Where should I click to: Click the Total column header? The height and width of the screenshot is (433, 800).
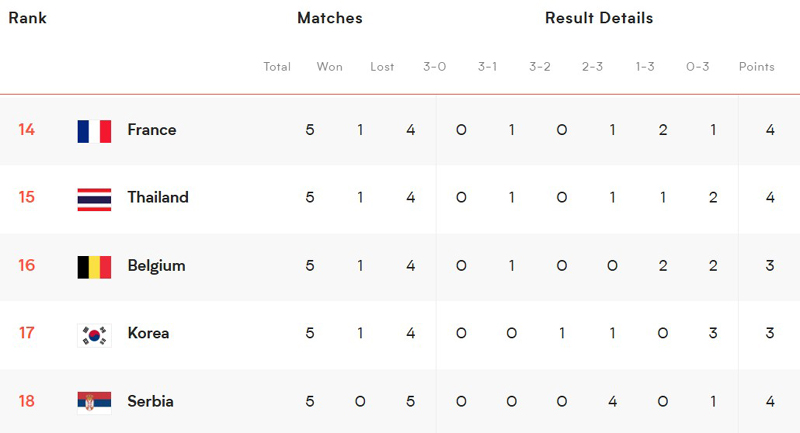[x=277, y=67]
